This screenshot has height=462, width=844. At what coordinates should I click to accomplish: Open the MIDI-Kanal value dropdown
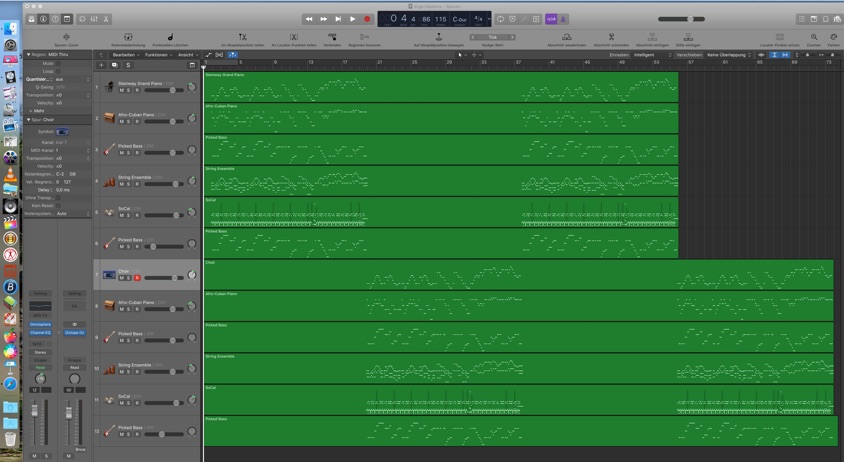pyautogui.click(x=73, y=150)
